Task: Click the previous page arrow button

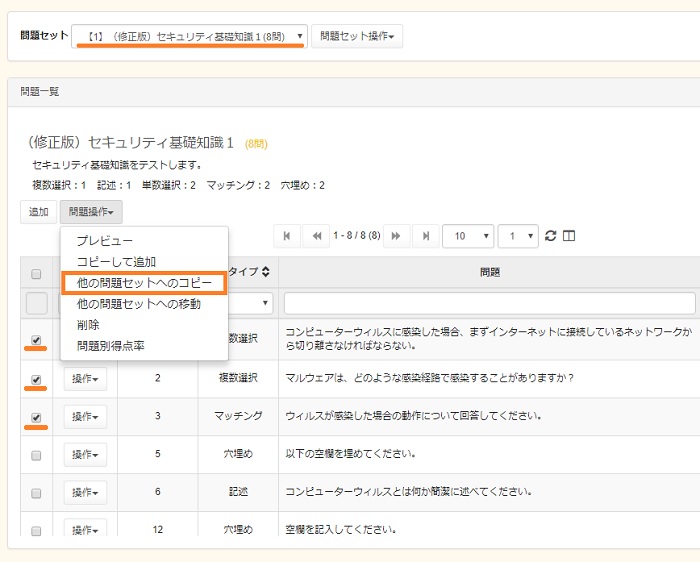Action: click(x=317, y=236)
